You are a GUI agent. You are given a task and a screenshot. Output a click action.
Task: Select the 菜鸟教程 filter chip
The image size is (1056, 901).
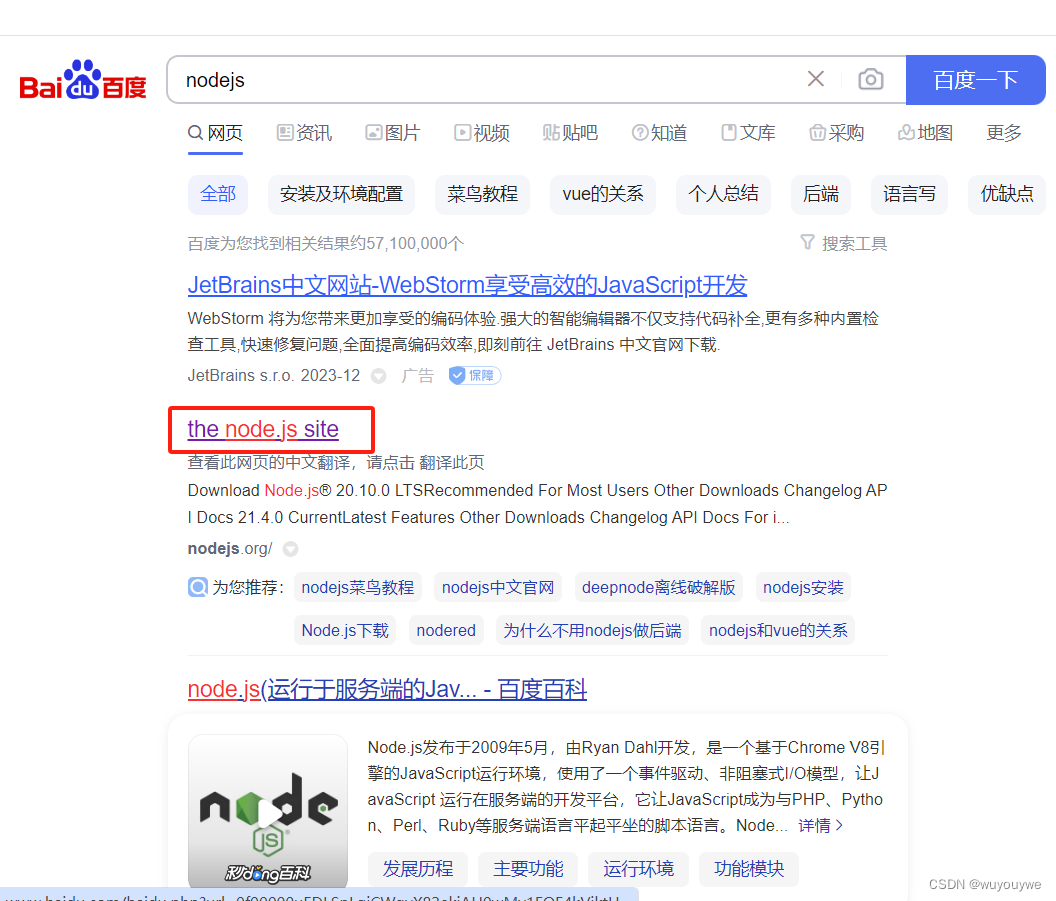point(482,195)
